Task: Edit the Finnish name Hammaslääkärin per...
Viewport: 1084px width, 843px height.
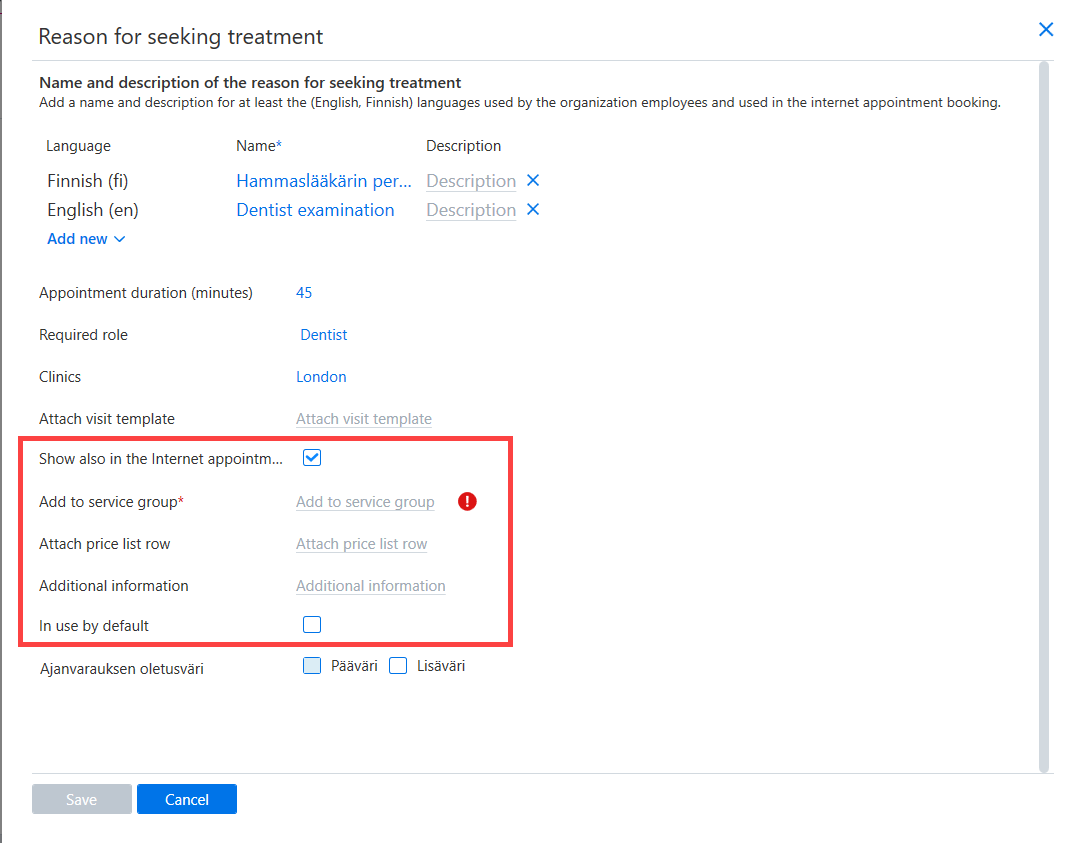Action: point(324,181)
